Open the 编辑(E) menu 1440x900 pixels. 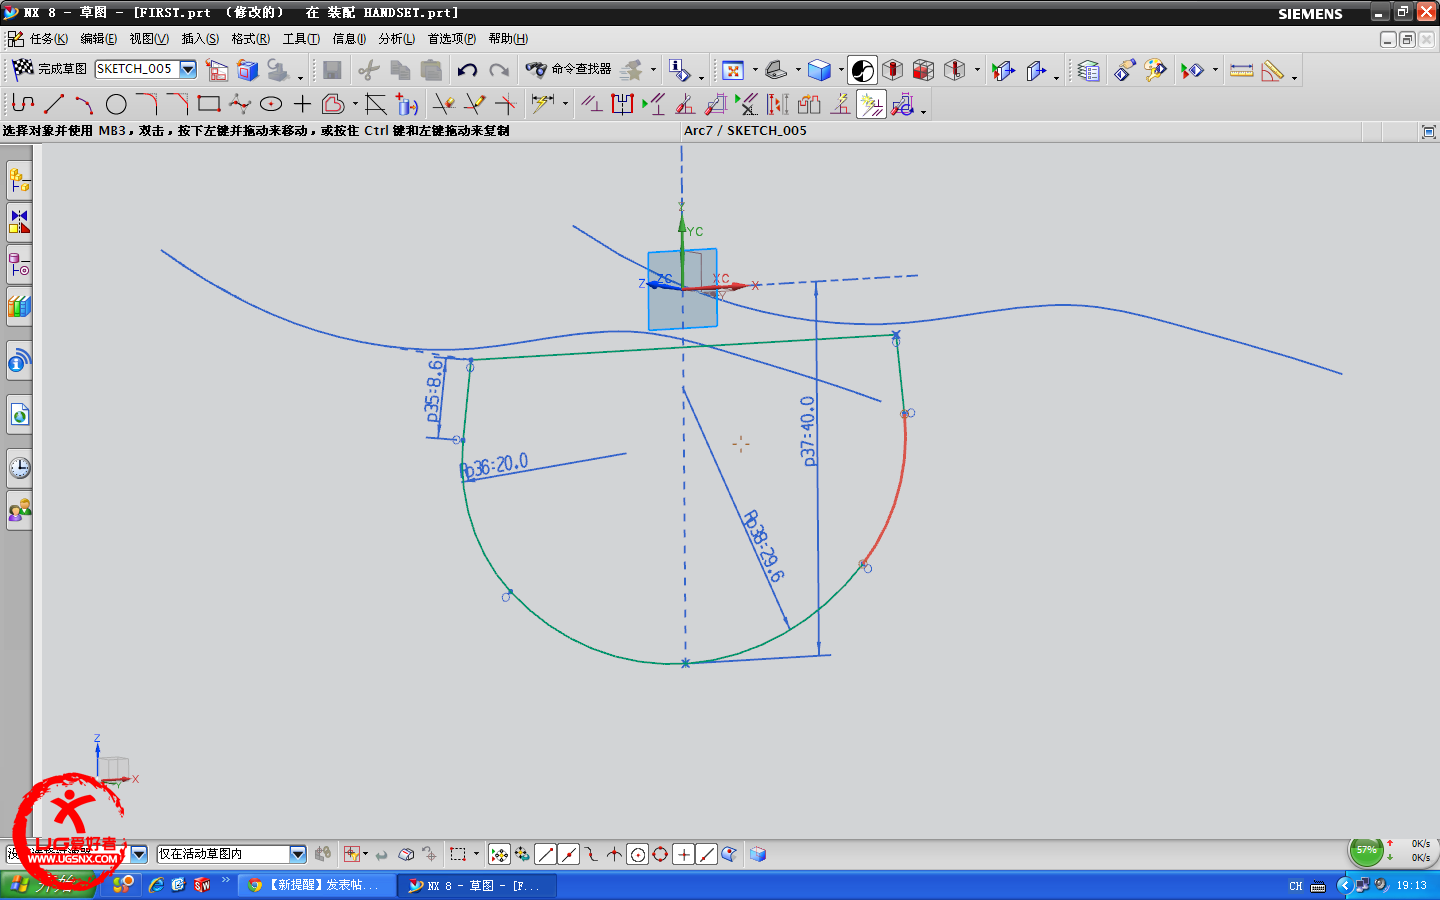(x=99, y=39)
